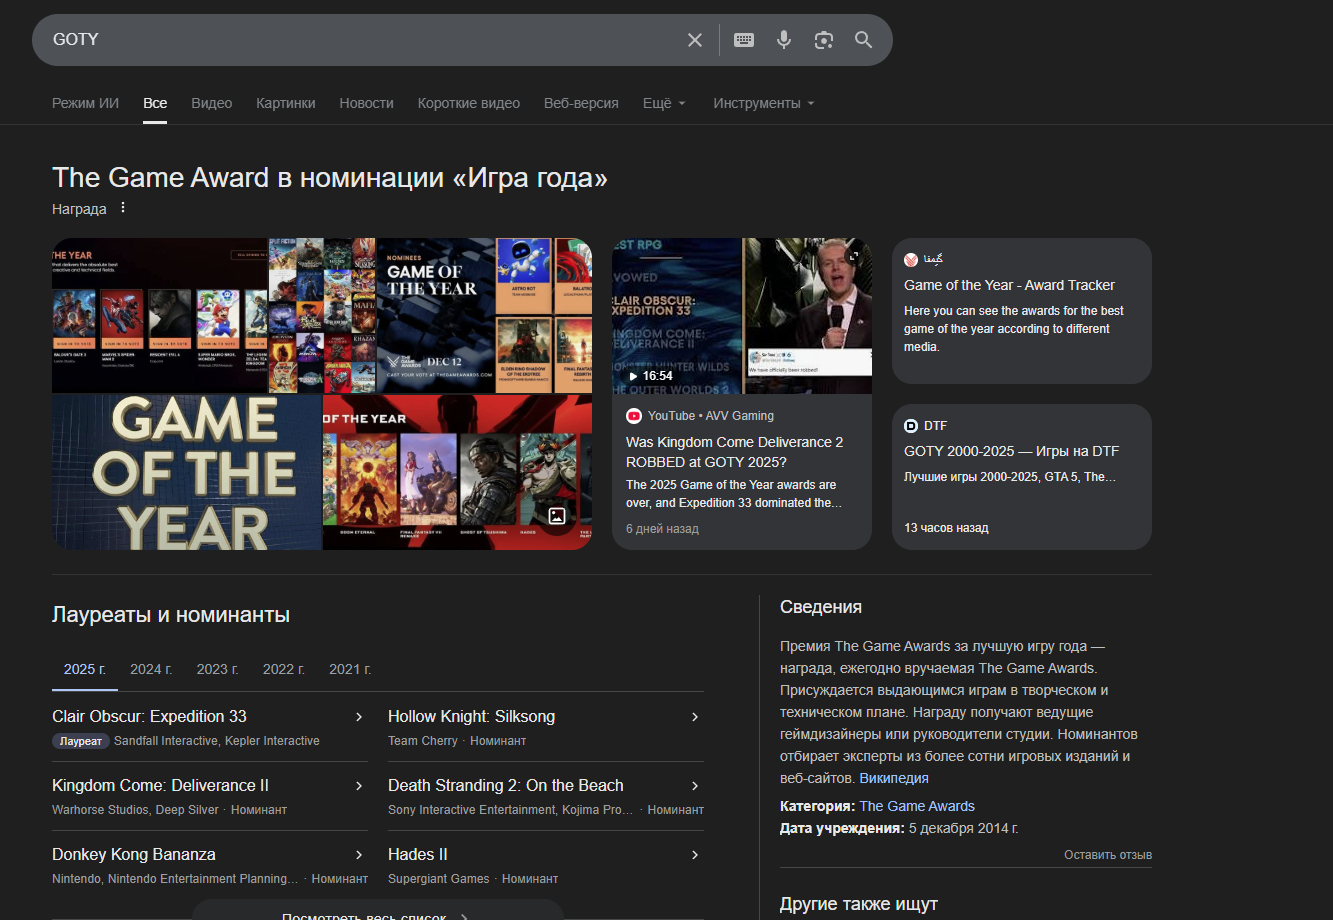The height and width of the screenshot is (920, 1333).
Task: Open the 2023 nominees image with Baldur's Gate
Action: (x=160, y=316)
